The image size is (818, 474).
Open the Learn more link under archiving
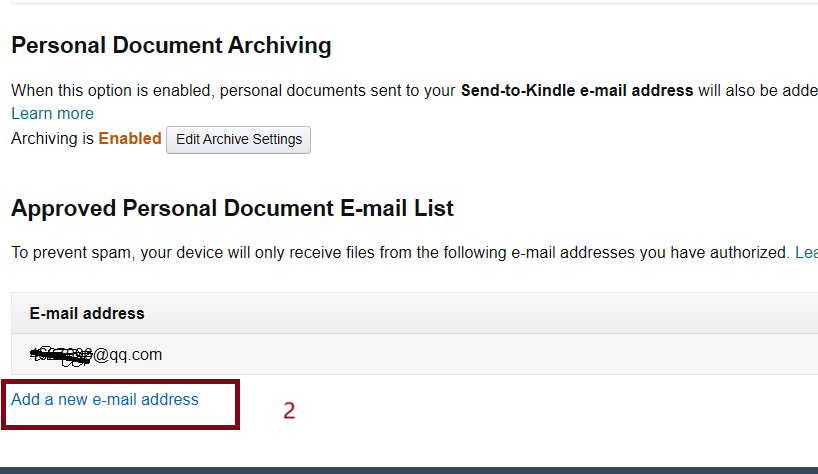pos(52,114)
